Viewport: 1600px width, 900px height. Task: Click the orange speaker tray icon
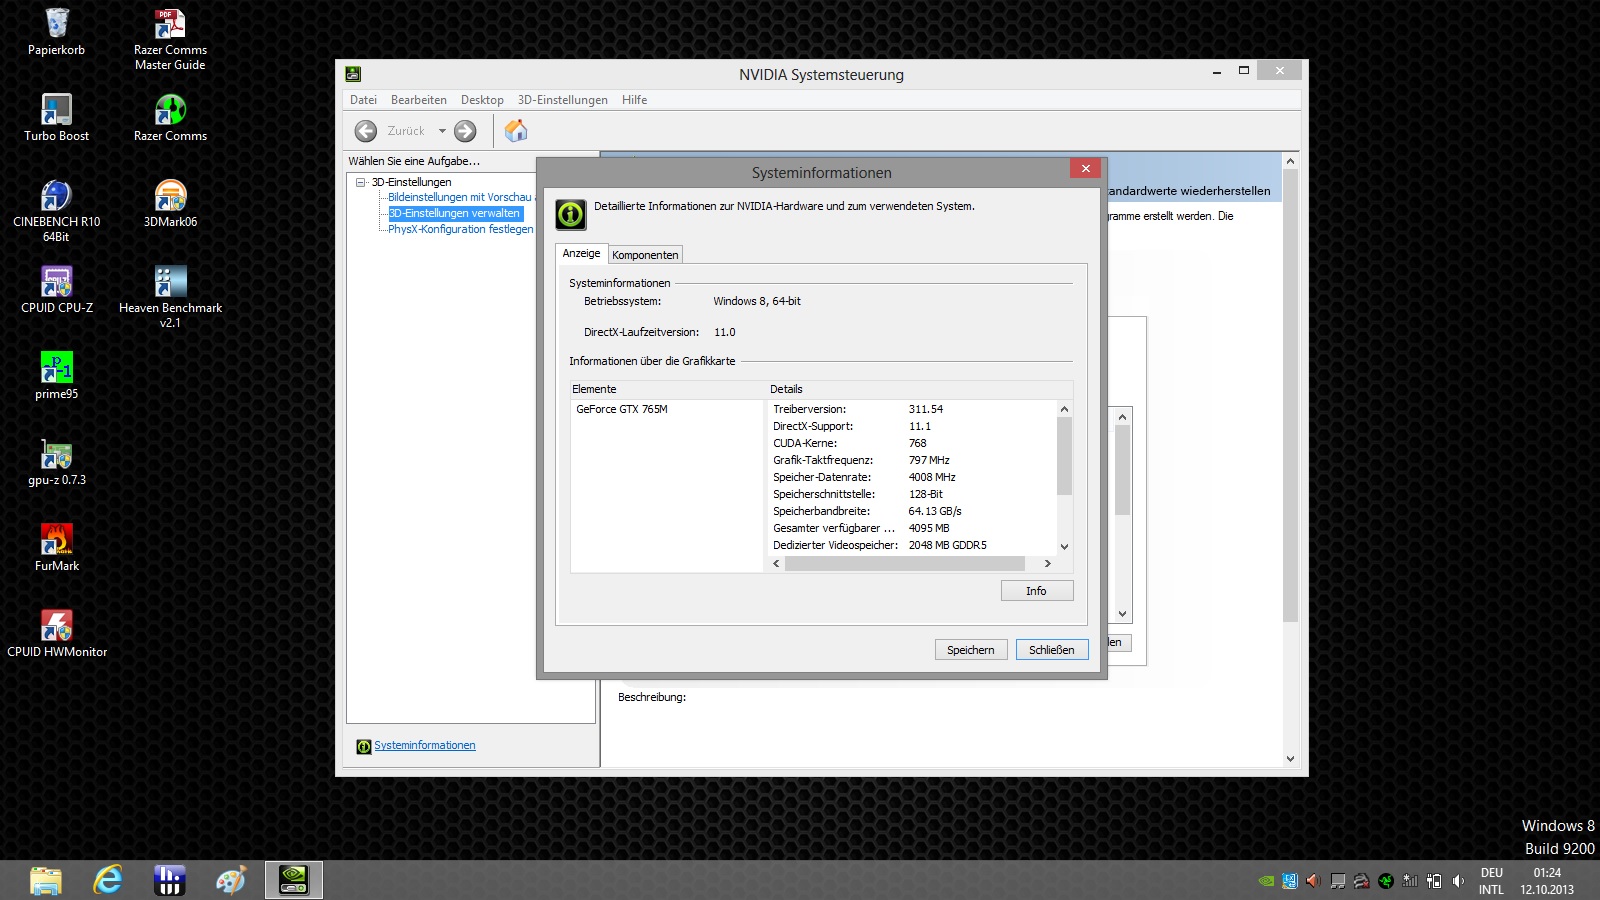tap(1313, 881)
